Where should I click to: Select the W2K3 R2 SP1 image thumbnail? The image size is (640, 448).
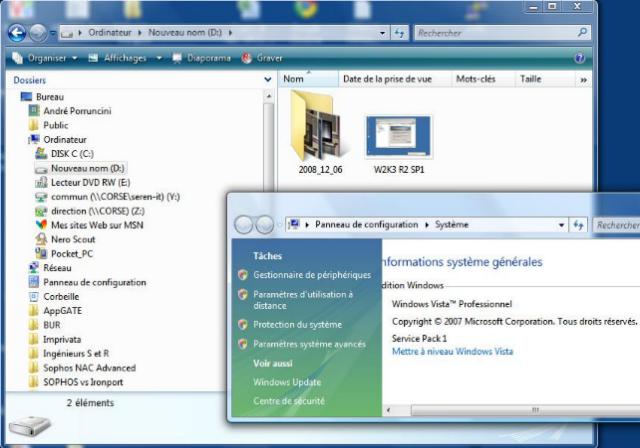pos(399,144)
